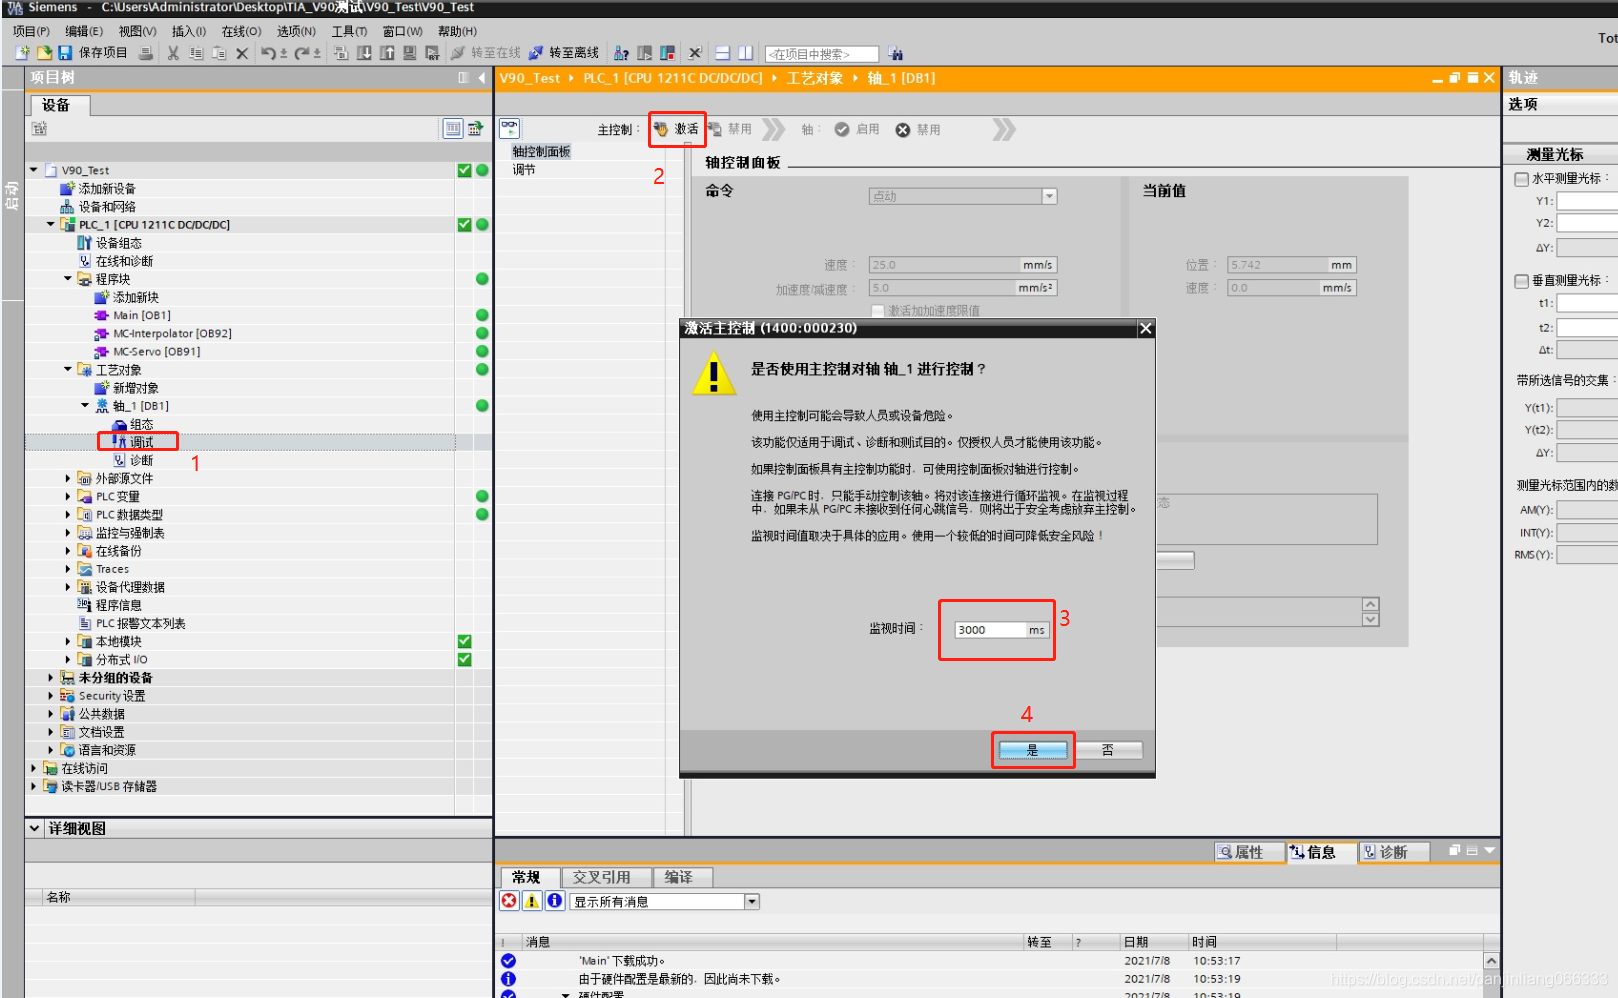Open the show all messages dropdown

[x=752, y=902]
